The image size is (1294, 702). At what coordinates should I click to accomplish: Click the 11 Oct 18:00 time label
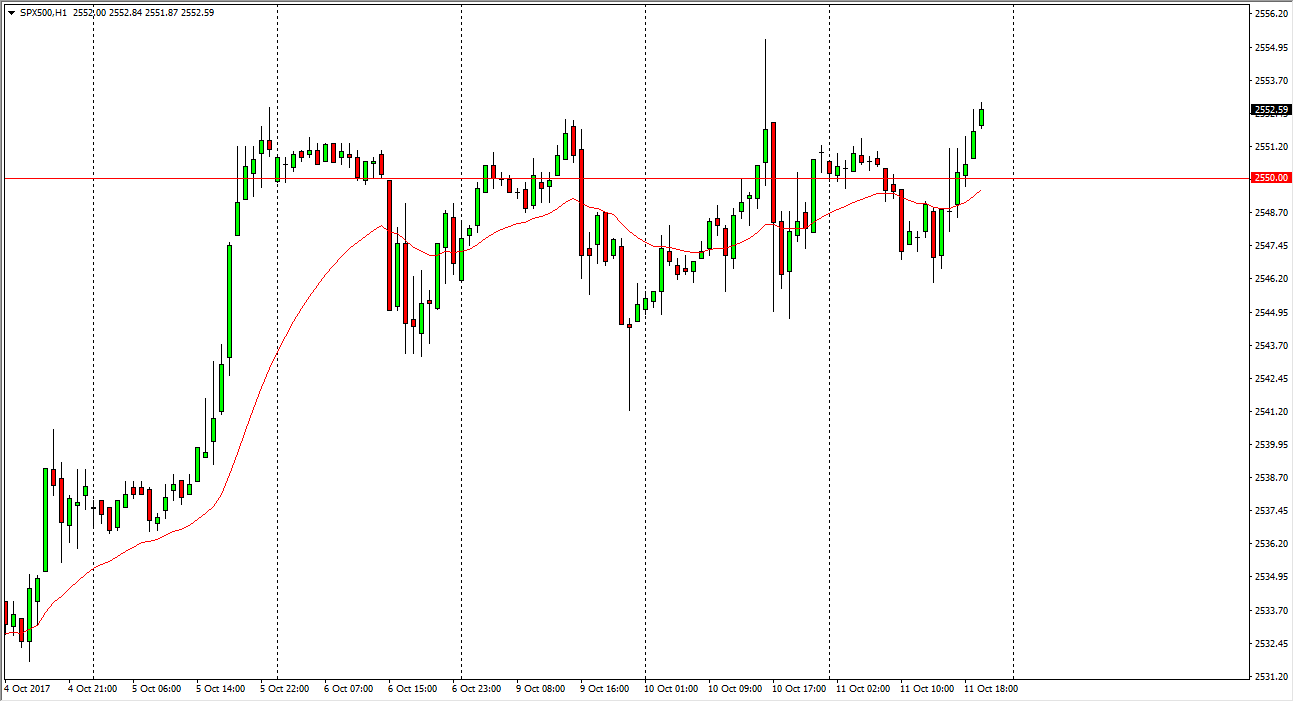click(991, 689)
